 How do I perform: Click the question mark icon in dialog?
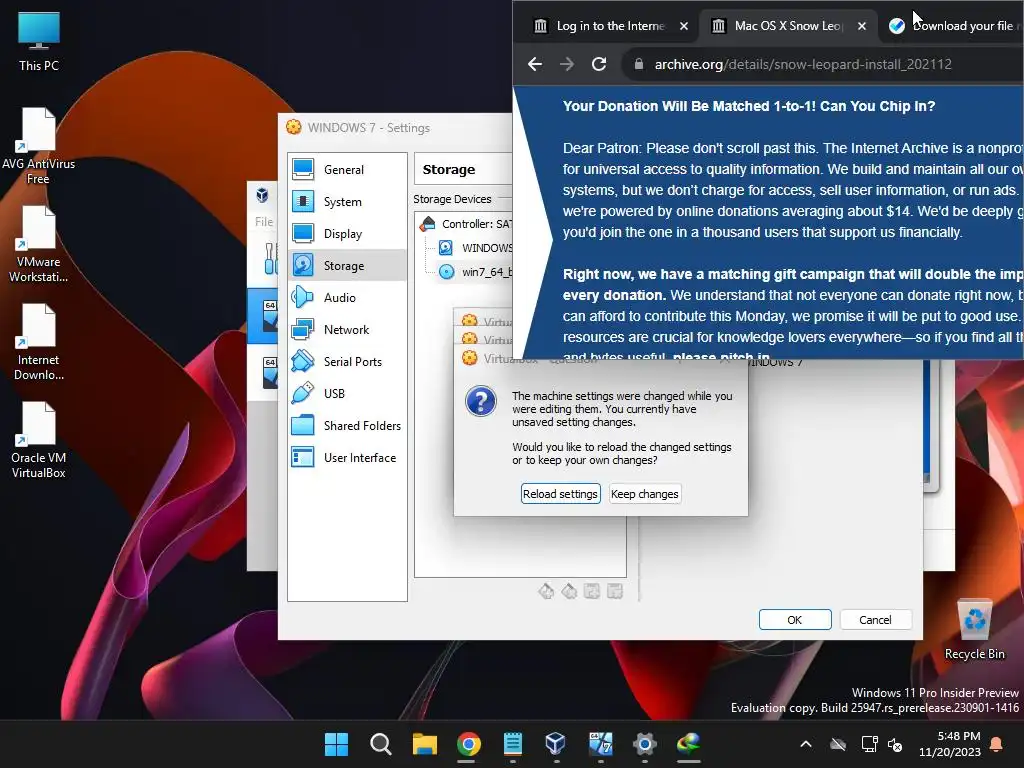[x=481, y=401]
